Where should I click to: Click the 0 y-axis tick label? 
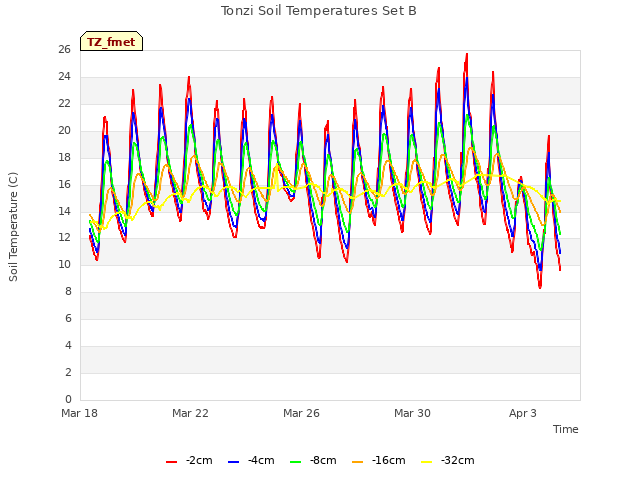[x=68, y=400]
